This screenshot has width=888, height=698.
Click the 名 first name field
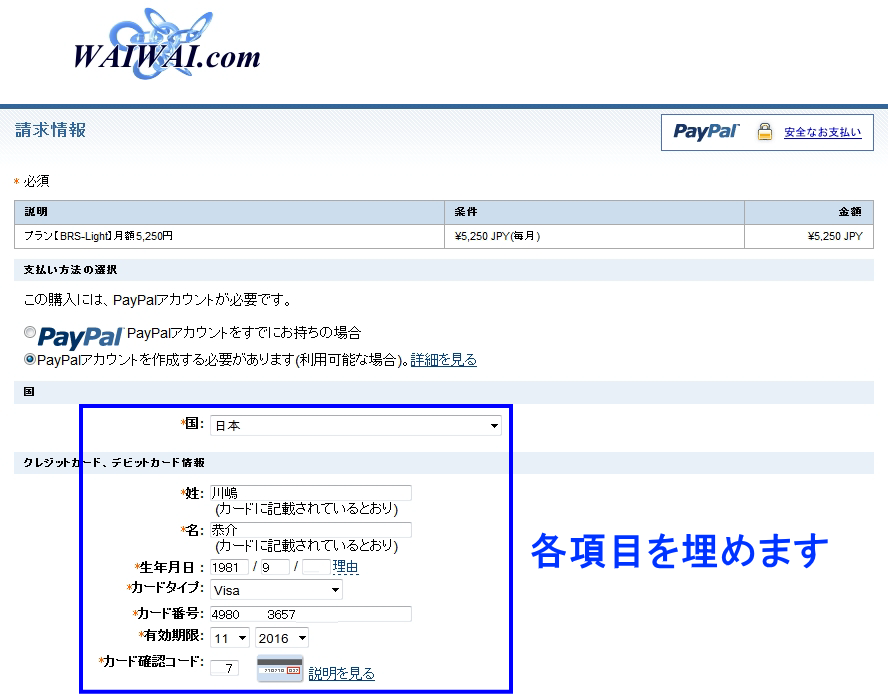310,530
